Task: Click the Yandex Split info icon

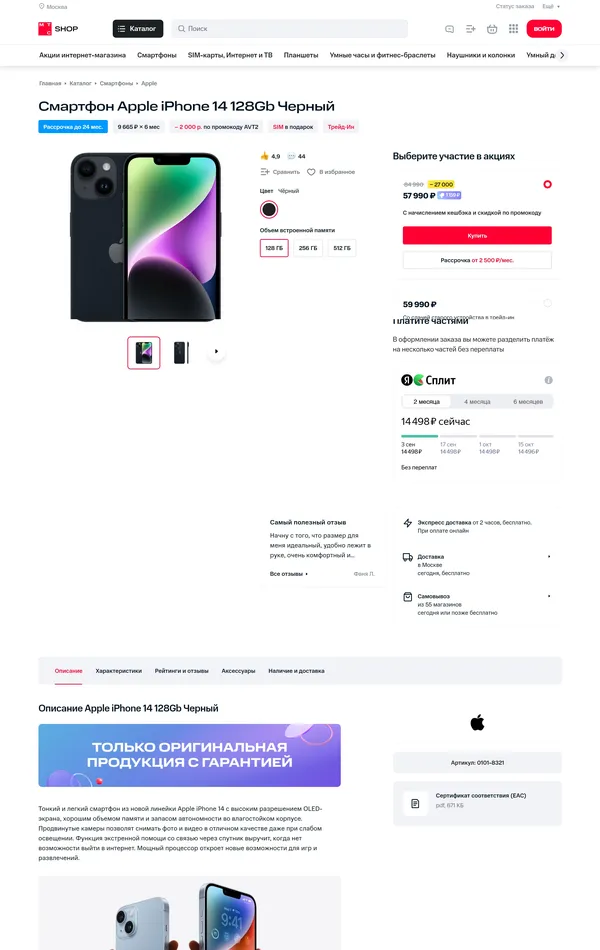Action: click(x=548, y=380)
